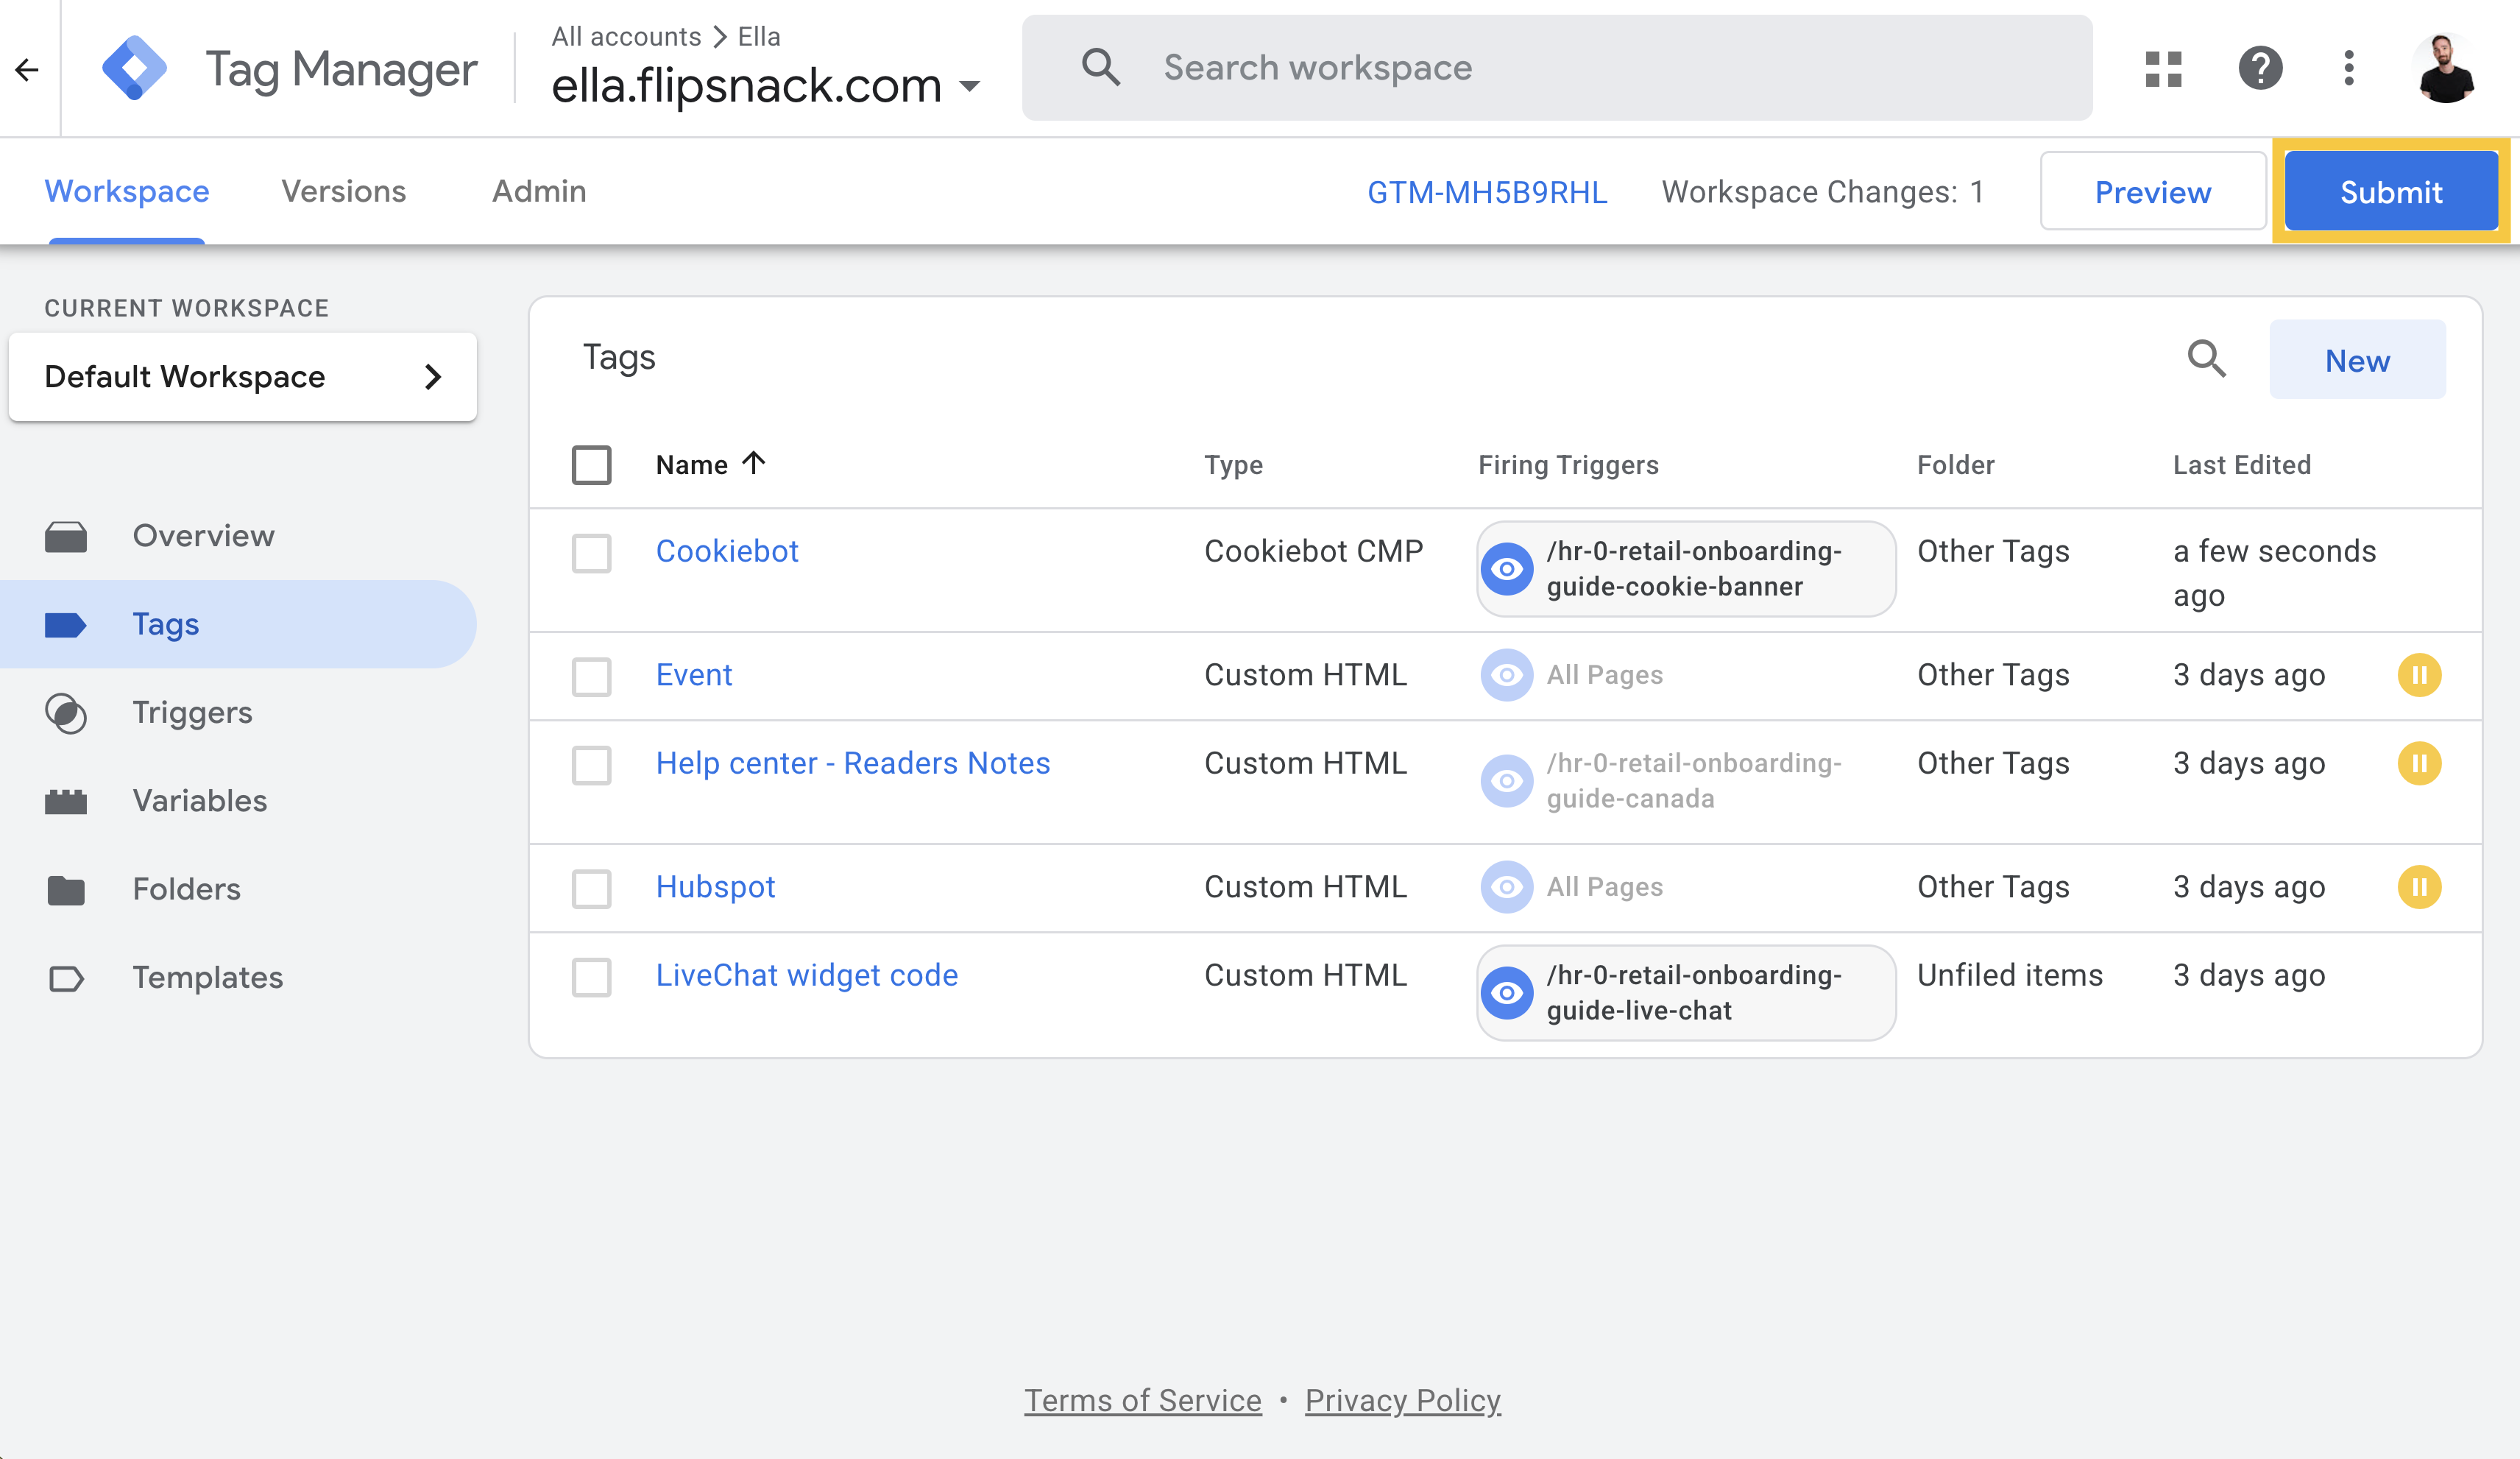Click the Help center trigger eye icon
Viewport: 2520px width, 1459px height.
tap(1507, 781)
